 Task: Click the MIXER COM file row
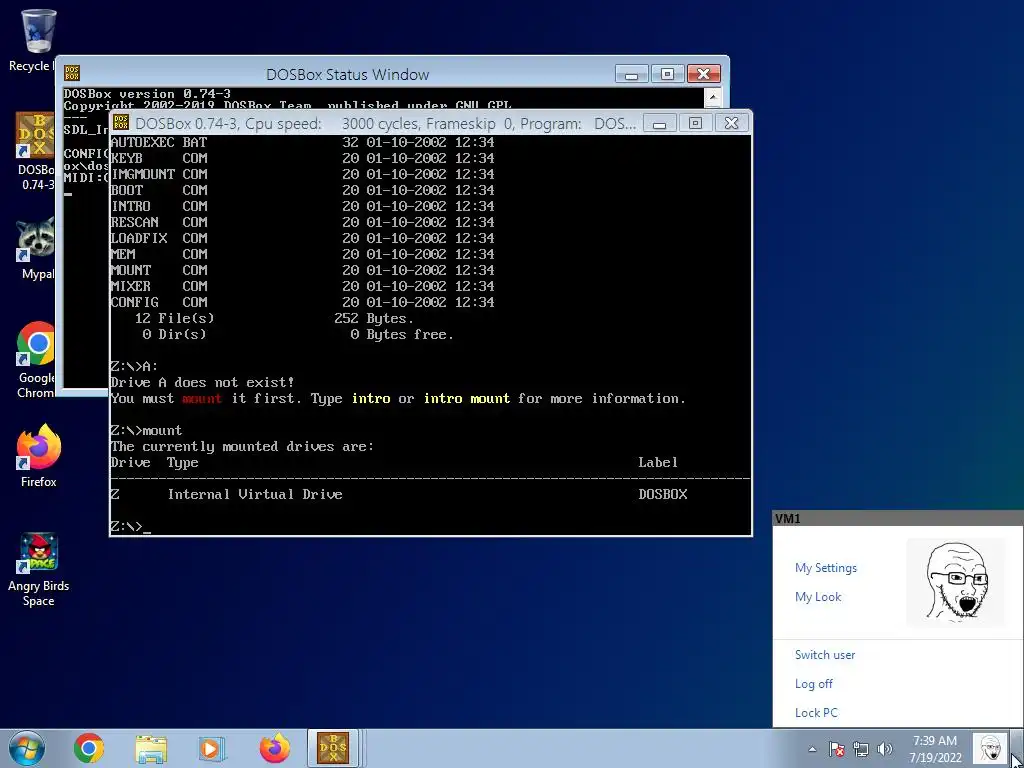coord(302,286)
